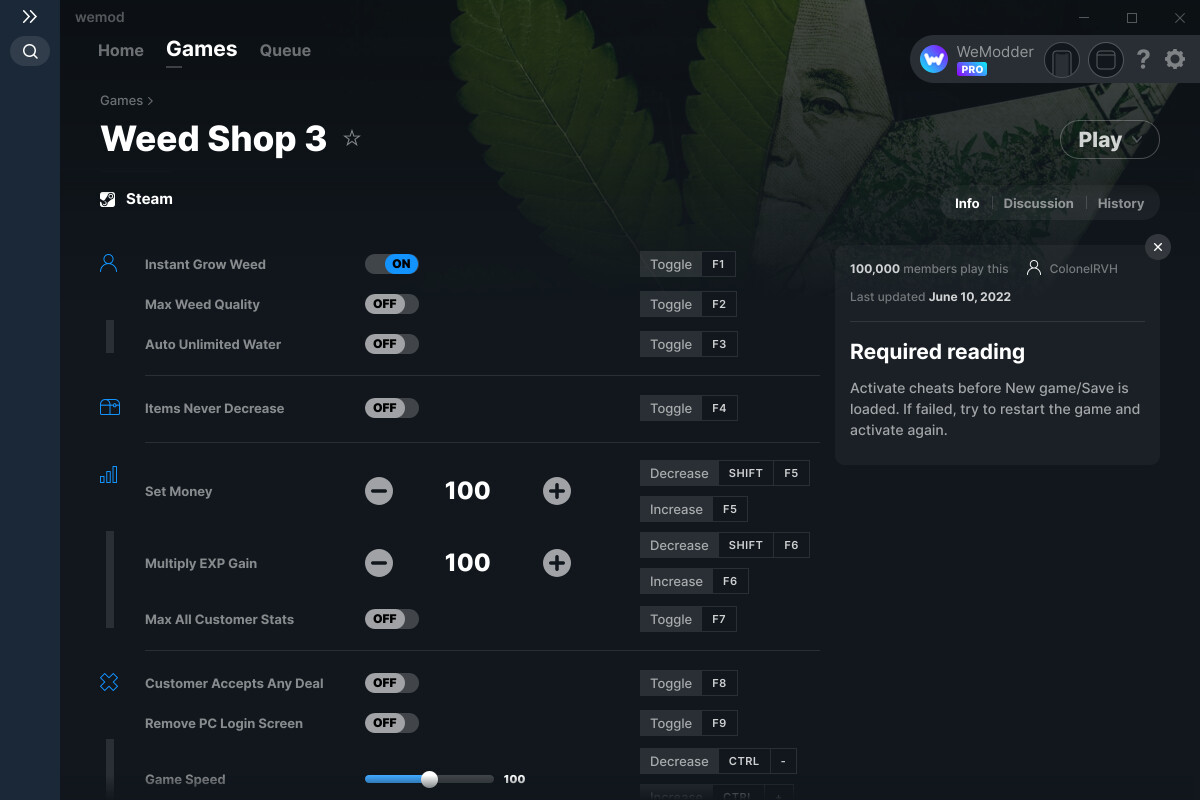Click the WeModder avatar icon
The width and height of the screenshot is (1200, 800).
click(x=934, y=60)
